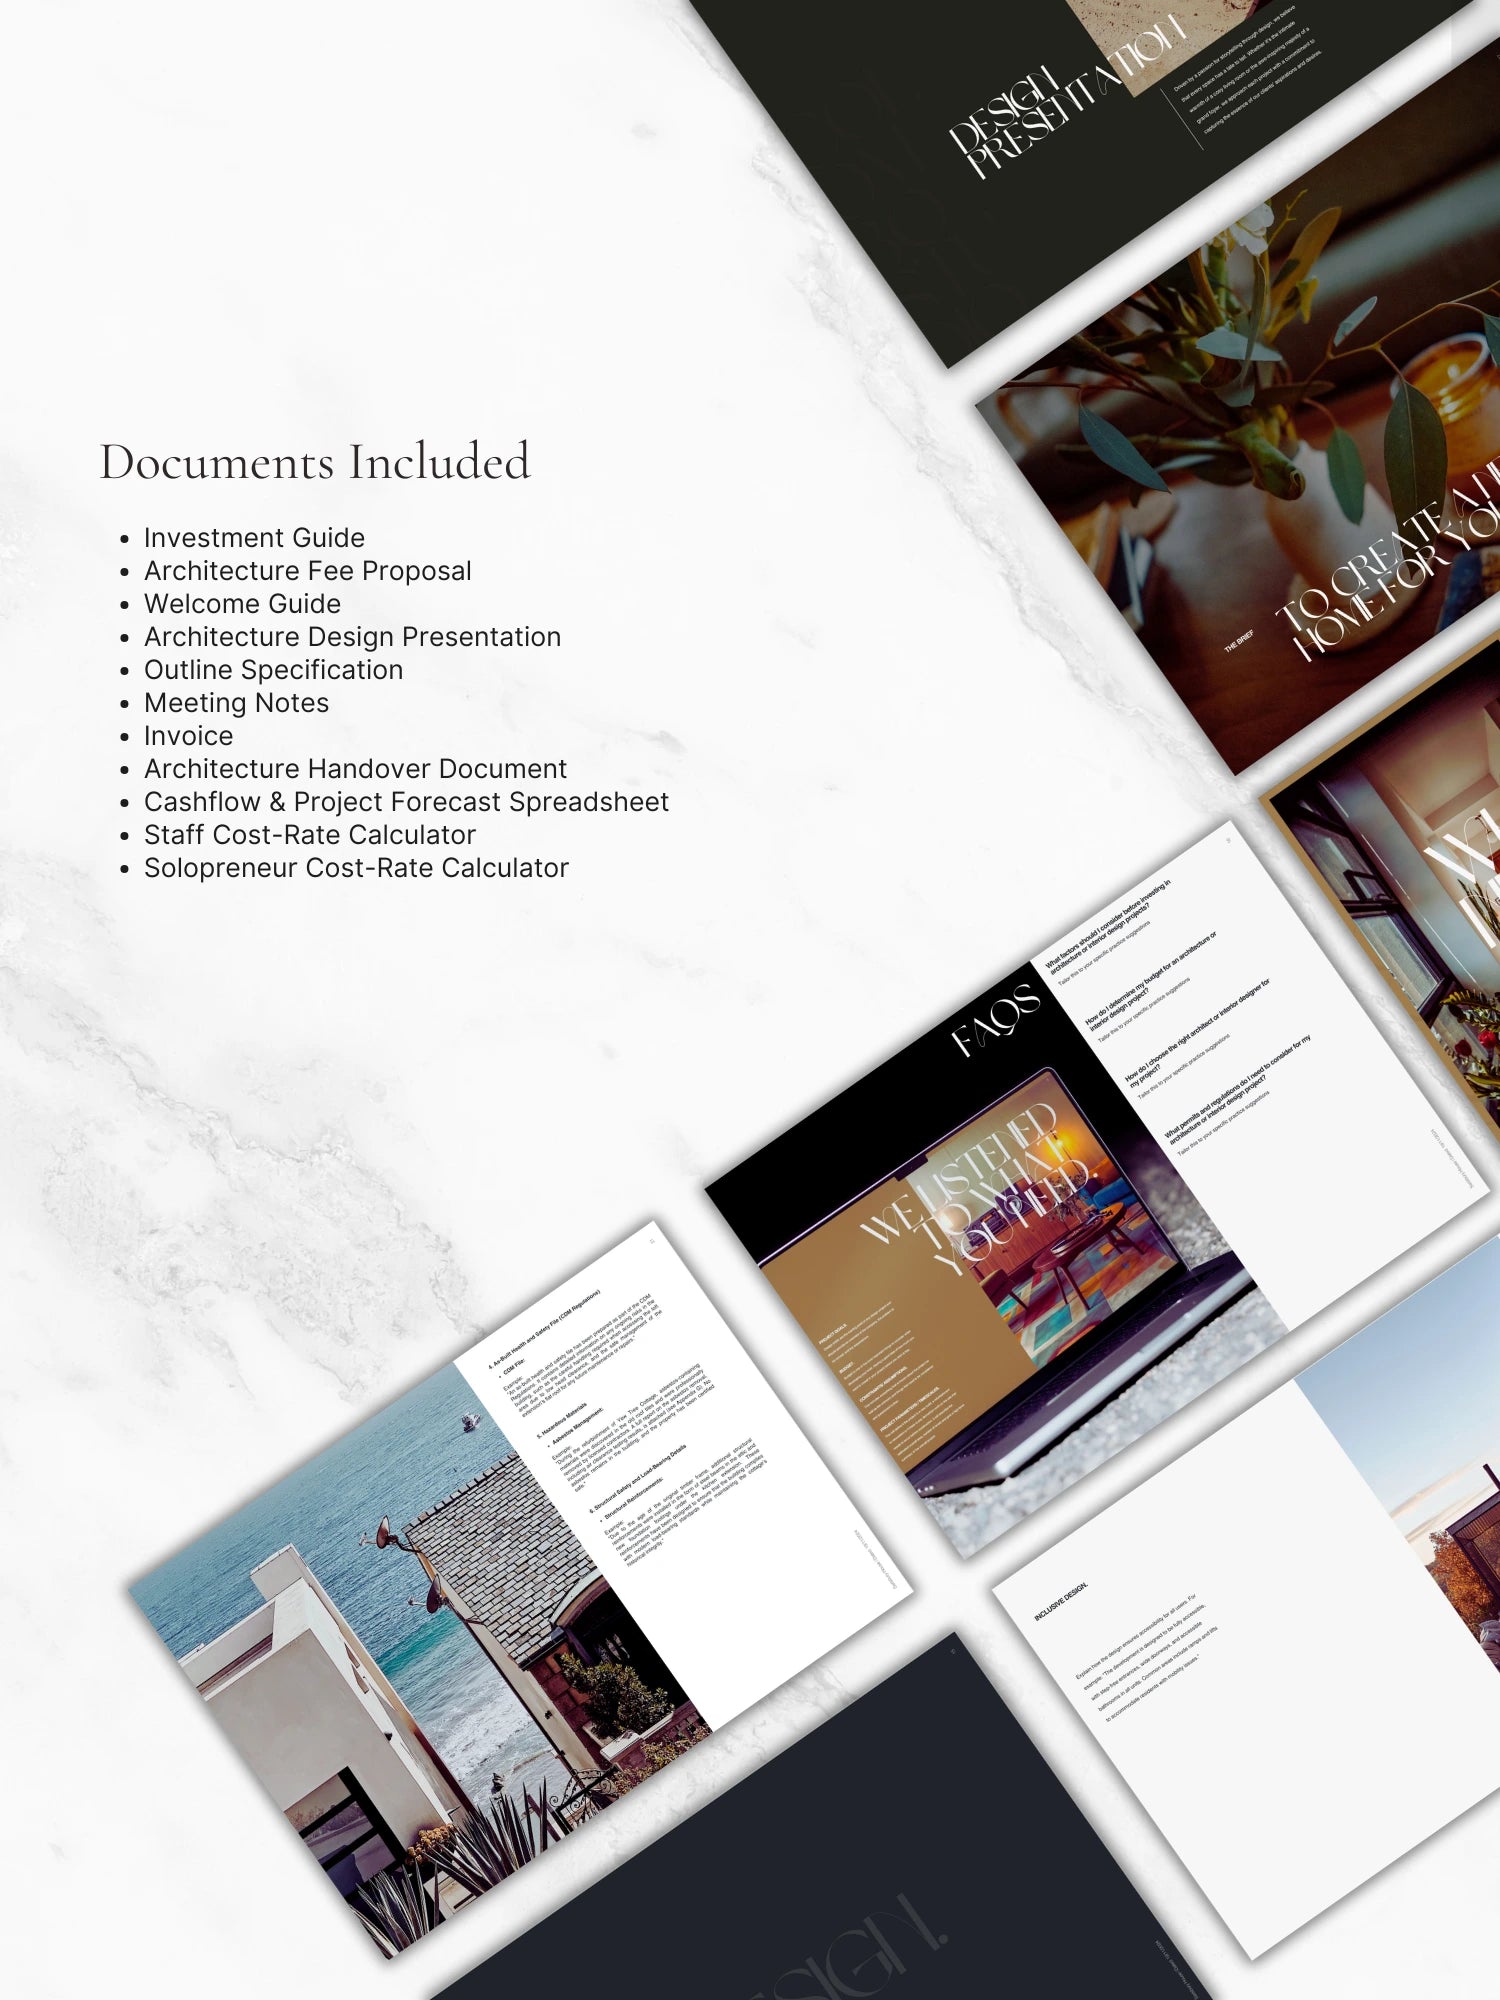Select "Staff Cost-Rate Calculator" in the list
The width and height of the screenshot is (1500, 2000).
[x=309, y=835]
